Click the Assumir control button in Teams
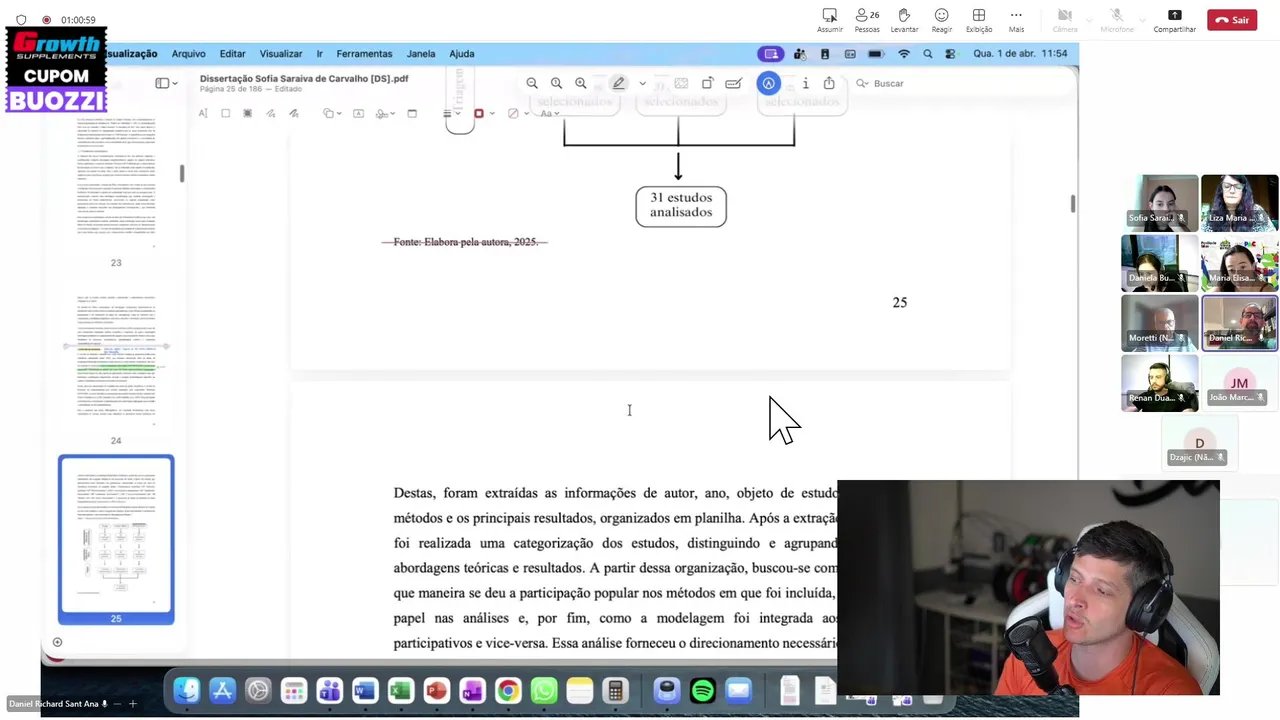The image size is (1280, 720). pyautogui.click(x=830, y=19)
